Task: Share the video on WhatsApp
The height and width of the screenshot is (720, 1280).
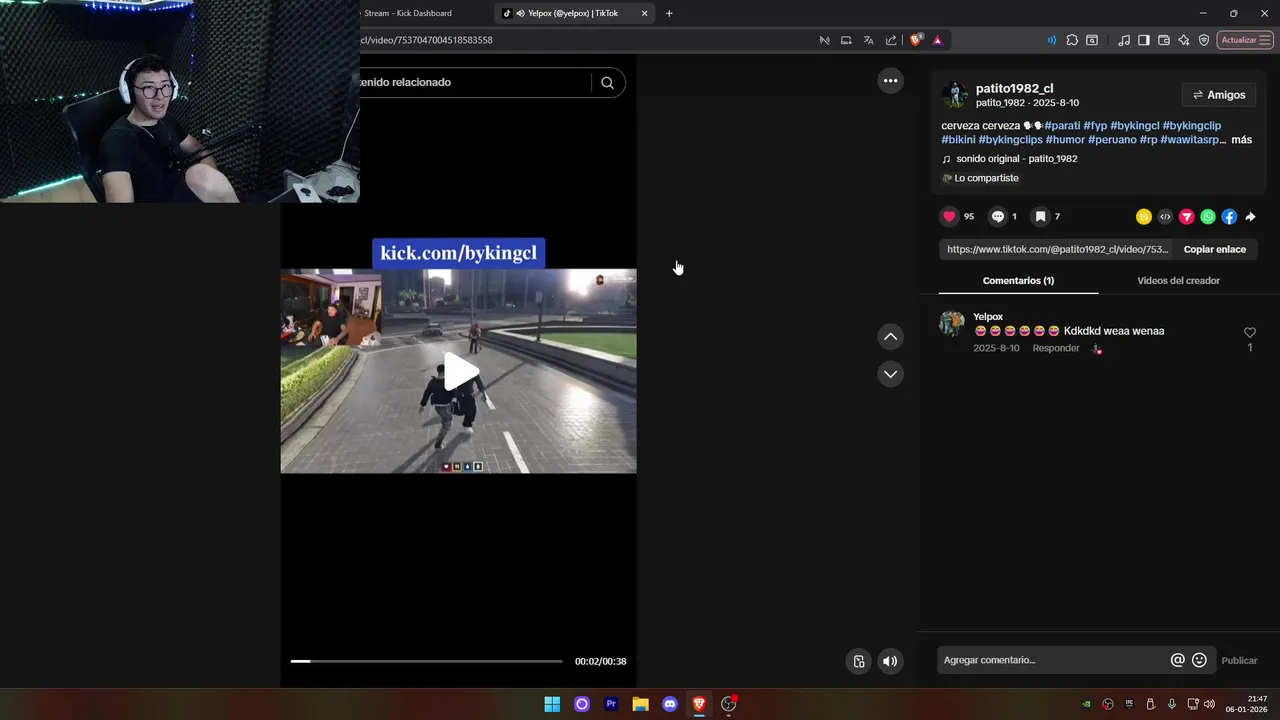Action: [1208, 217]
